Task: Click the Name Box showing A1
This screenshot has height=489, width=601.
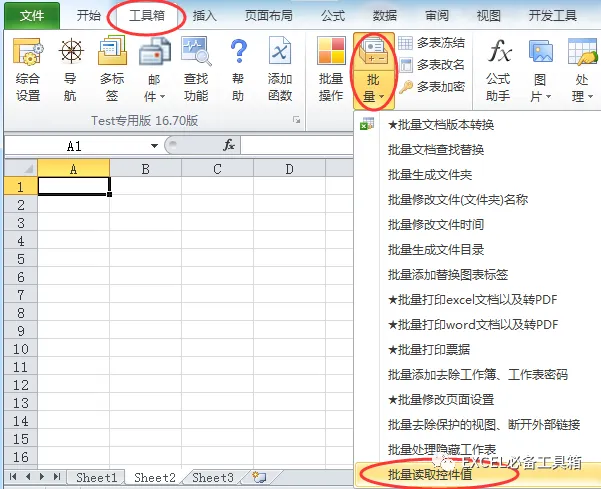Action: pos(75,146)
